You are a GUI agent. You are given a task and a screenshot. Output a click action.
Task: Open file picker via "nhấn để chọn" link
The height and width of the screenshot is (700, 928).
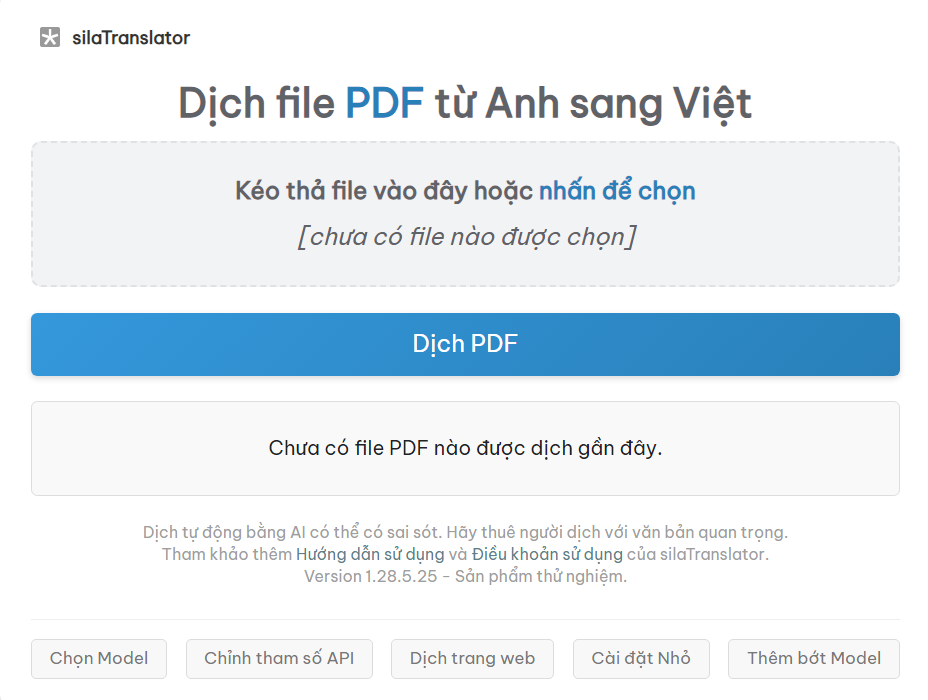coord(616,190)
